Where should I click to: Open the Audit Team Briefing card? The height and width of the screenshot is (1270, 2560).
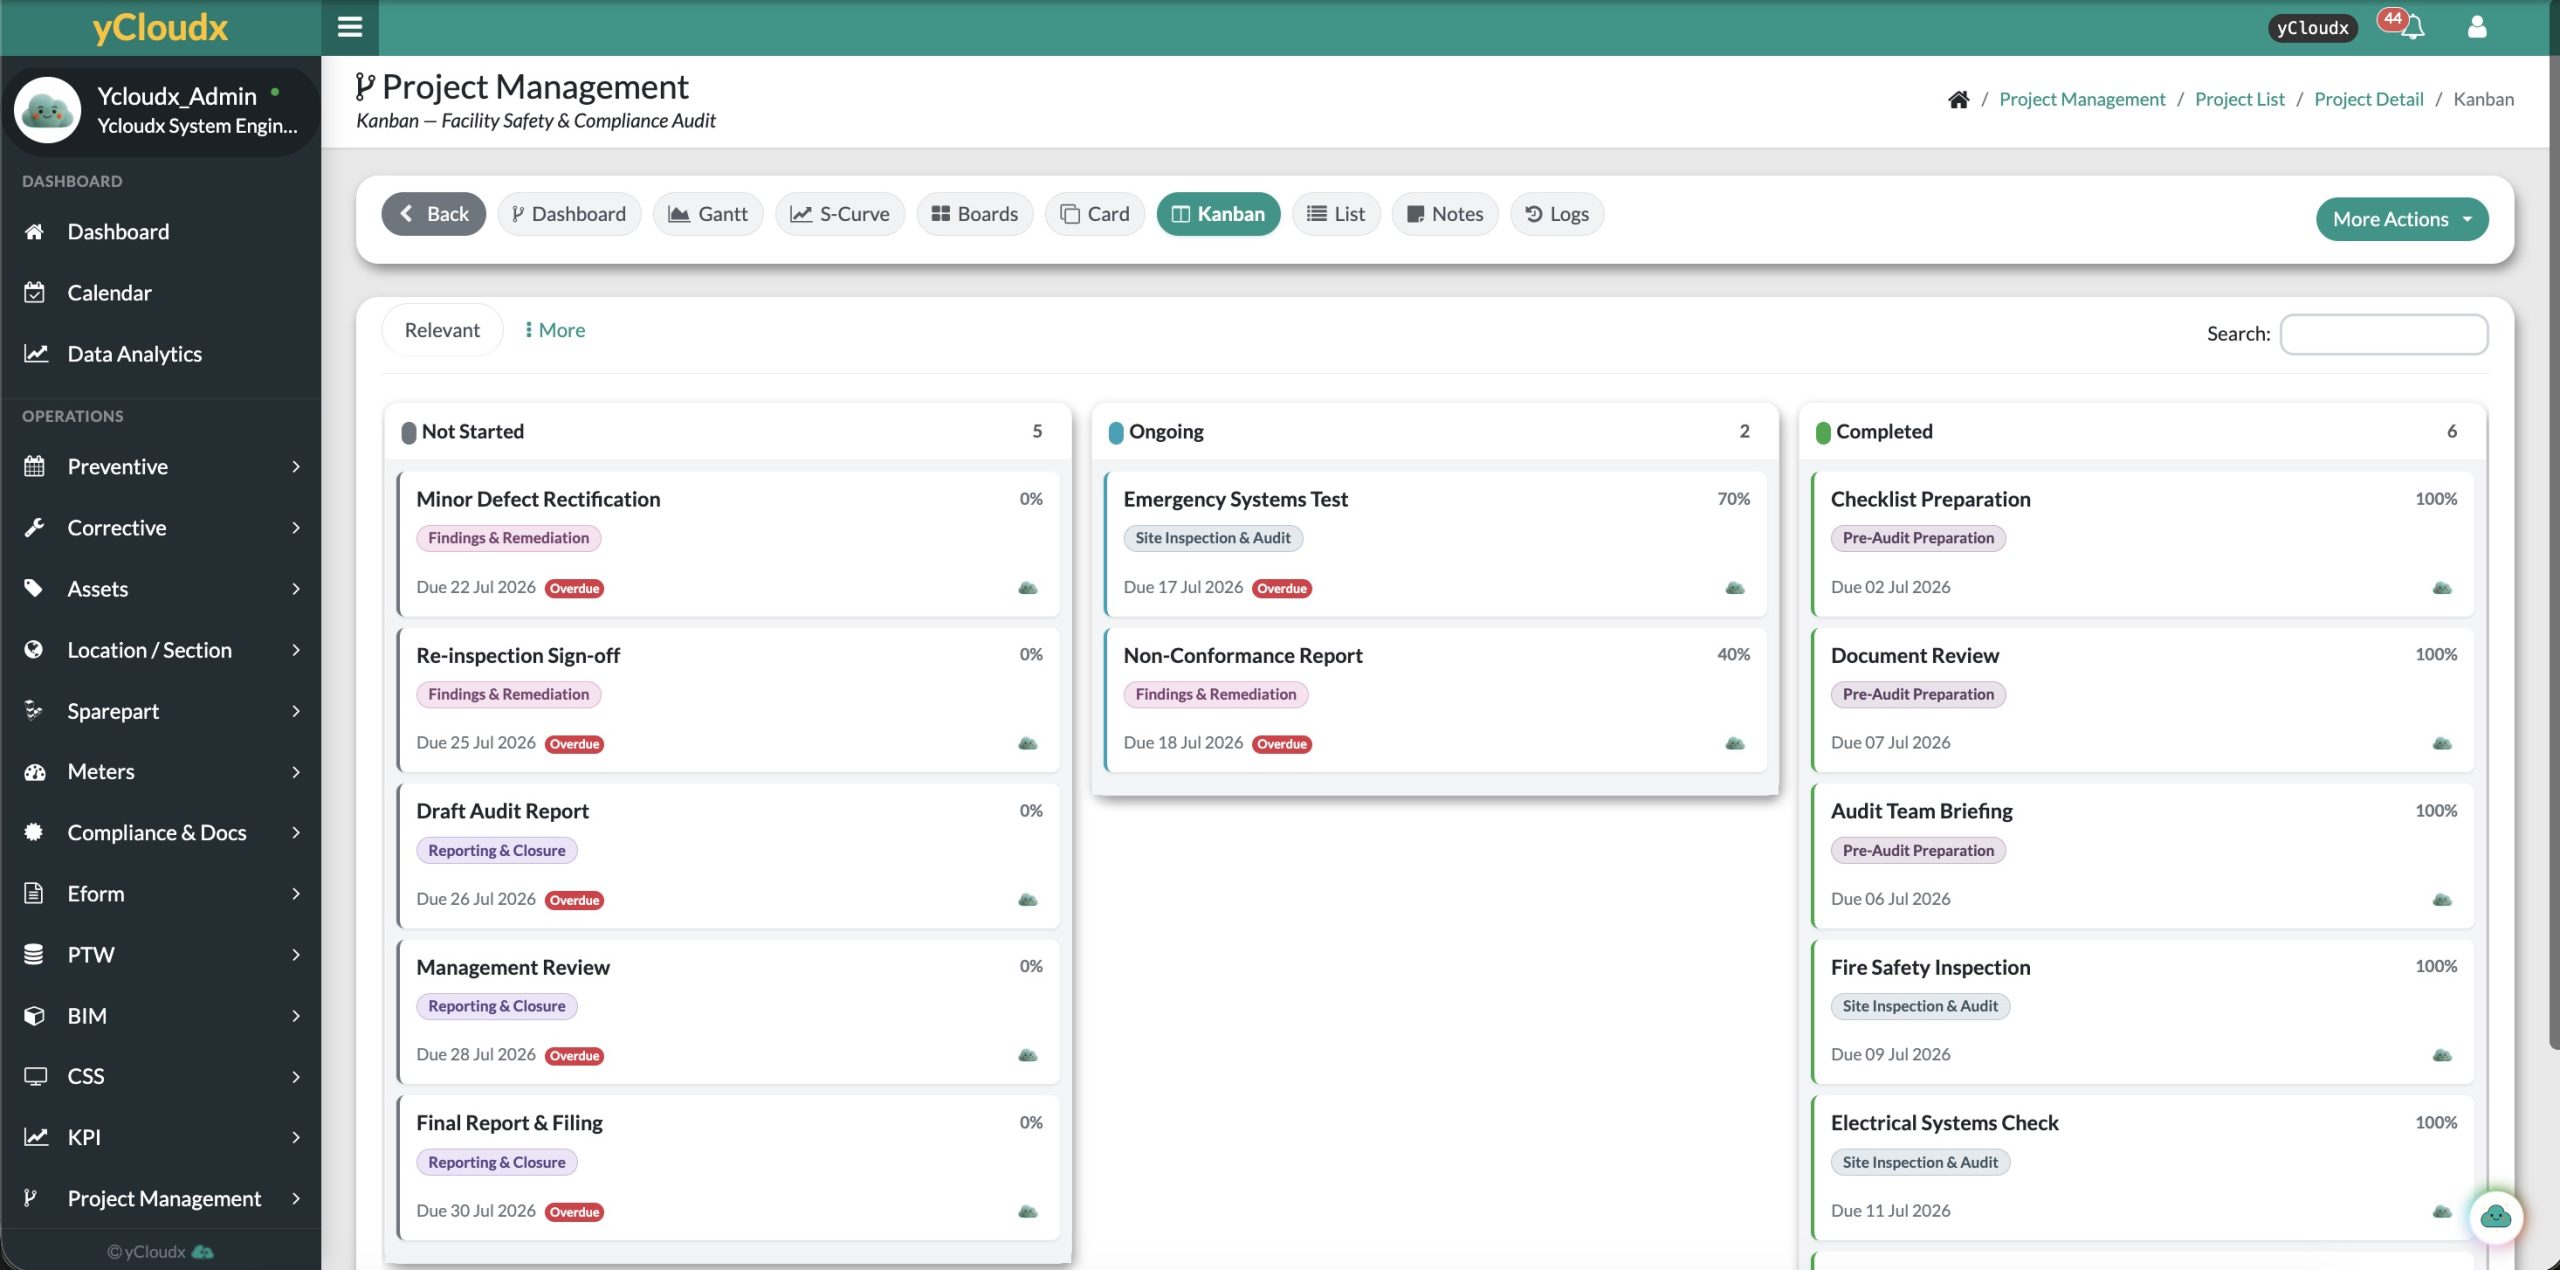2143,856
